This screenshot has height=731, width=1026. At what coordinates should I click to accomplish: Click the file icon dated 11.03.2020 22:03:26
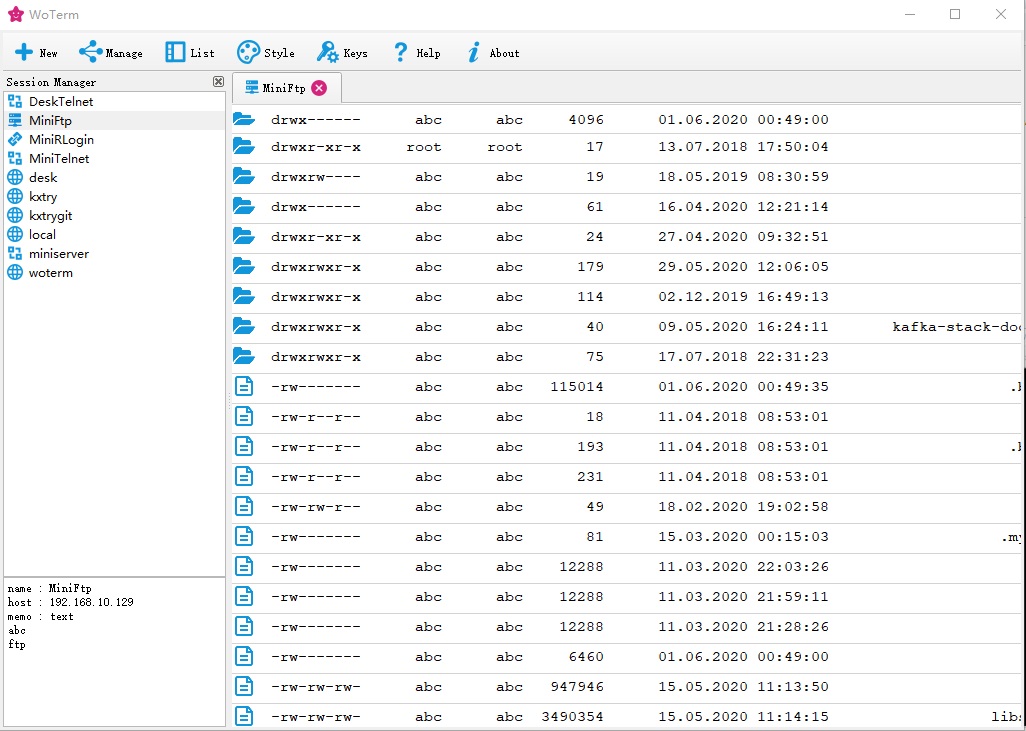pyautogui.click(x=244, y=566)
